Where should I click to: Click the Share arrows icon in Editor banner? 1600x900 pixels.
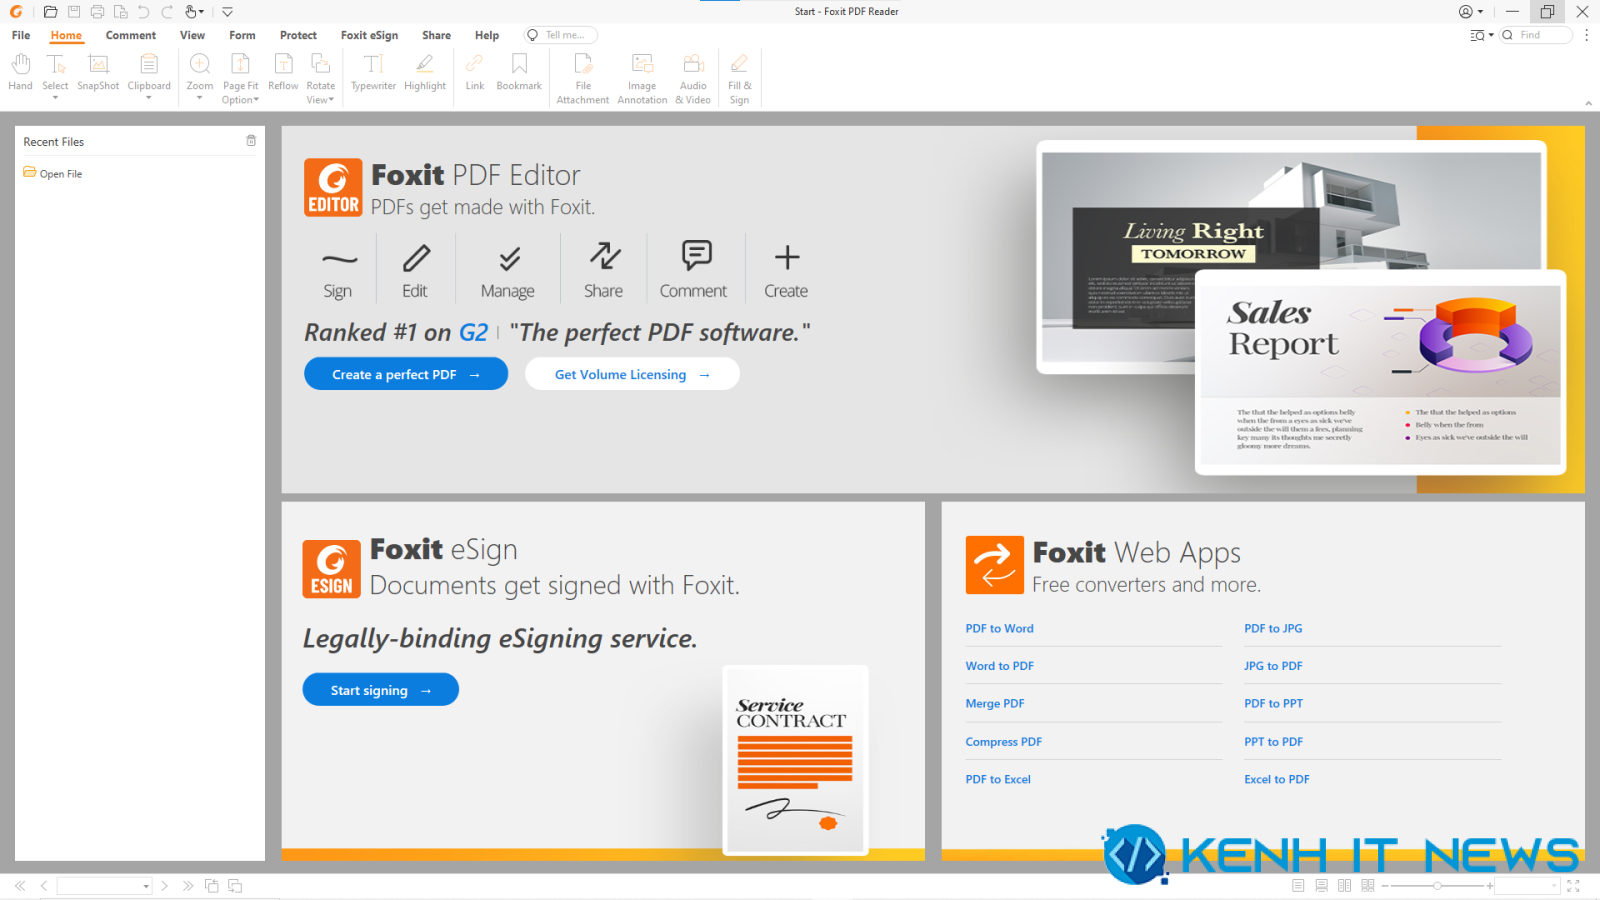click(x=605, y=256)
